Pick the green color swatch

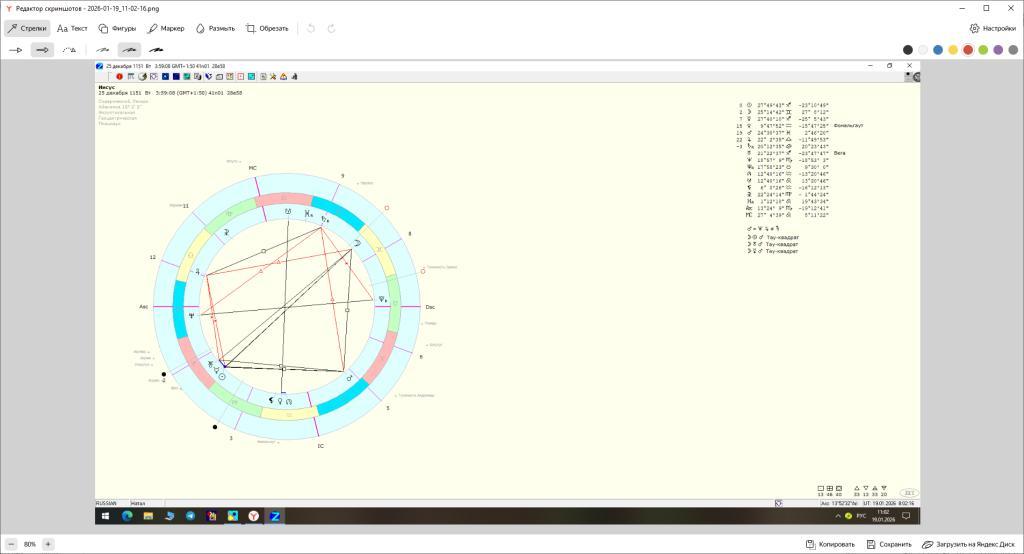(983, 49)
